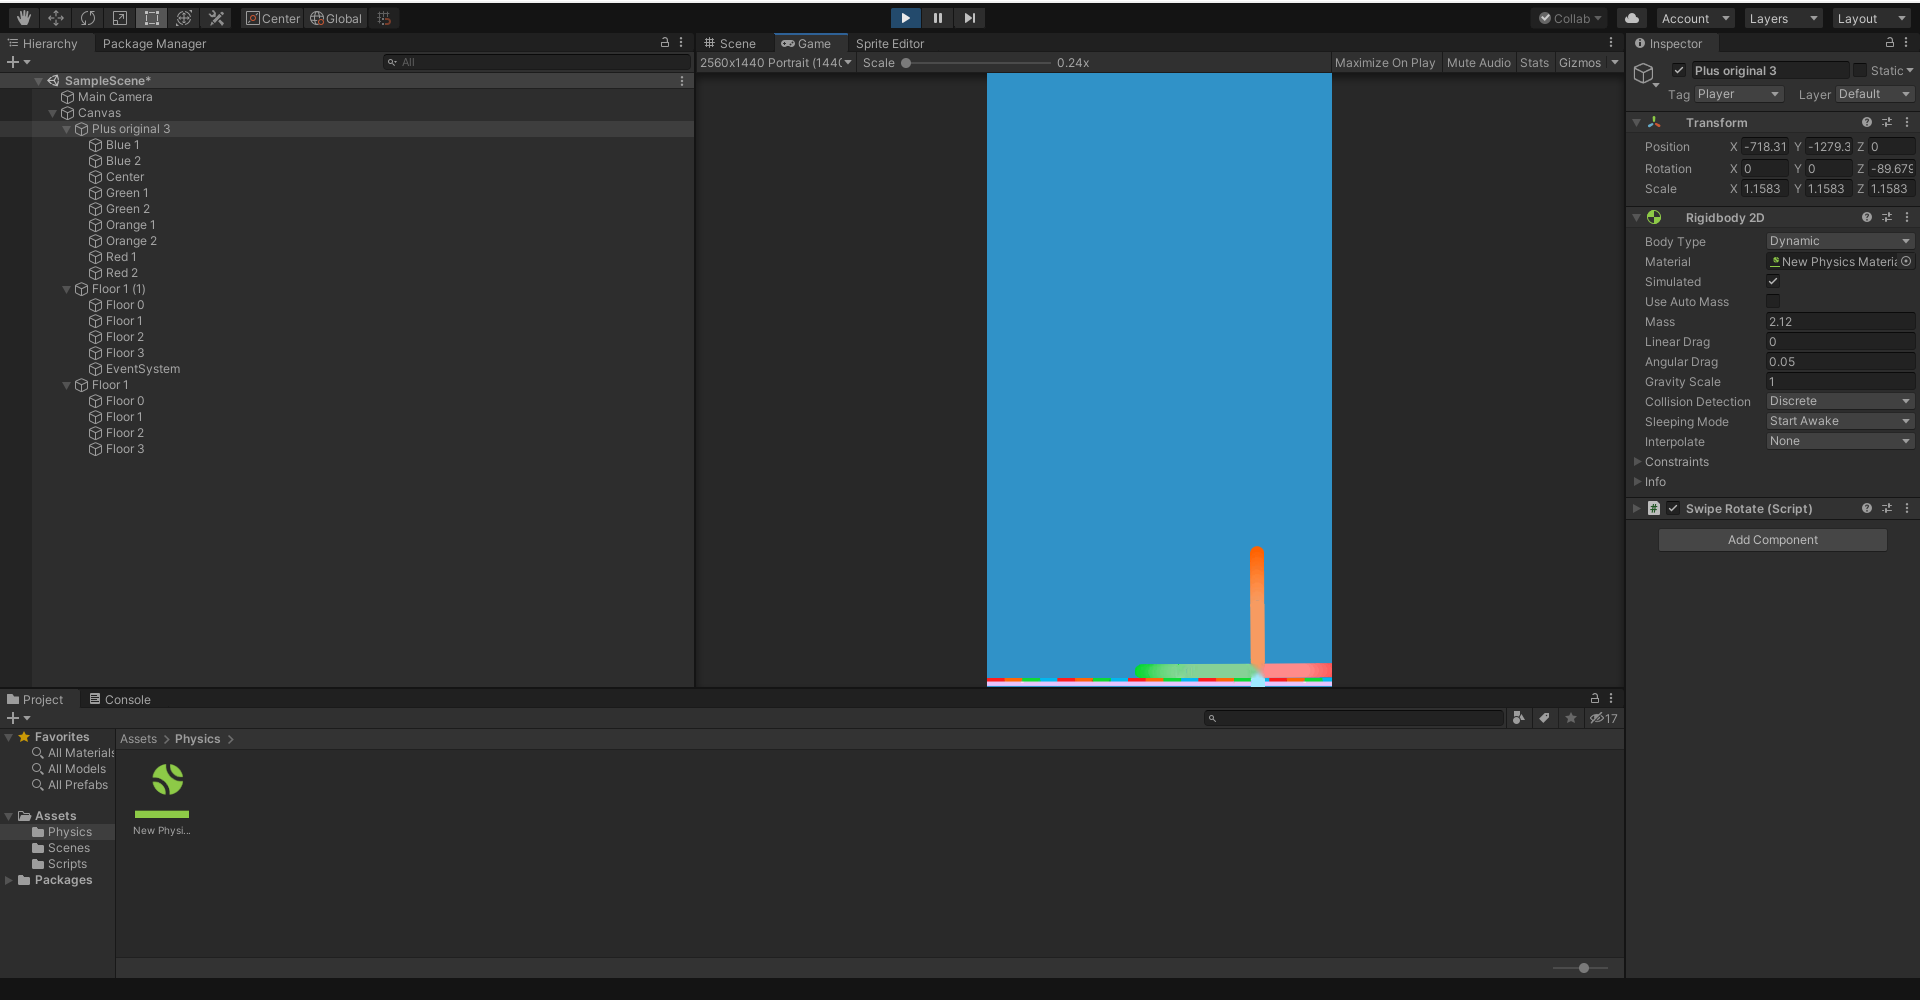Open Collision Detection dropdown

1840,401
